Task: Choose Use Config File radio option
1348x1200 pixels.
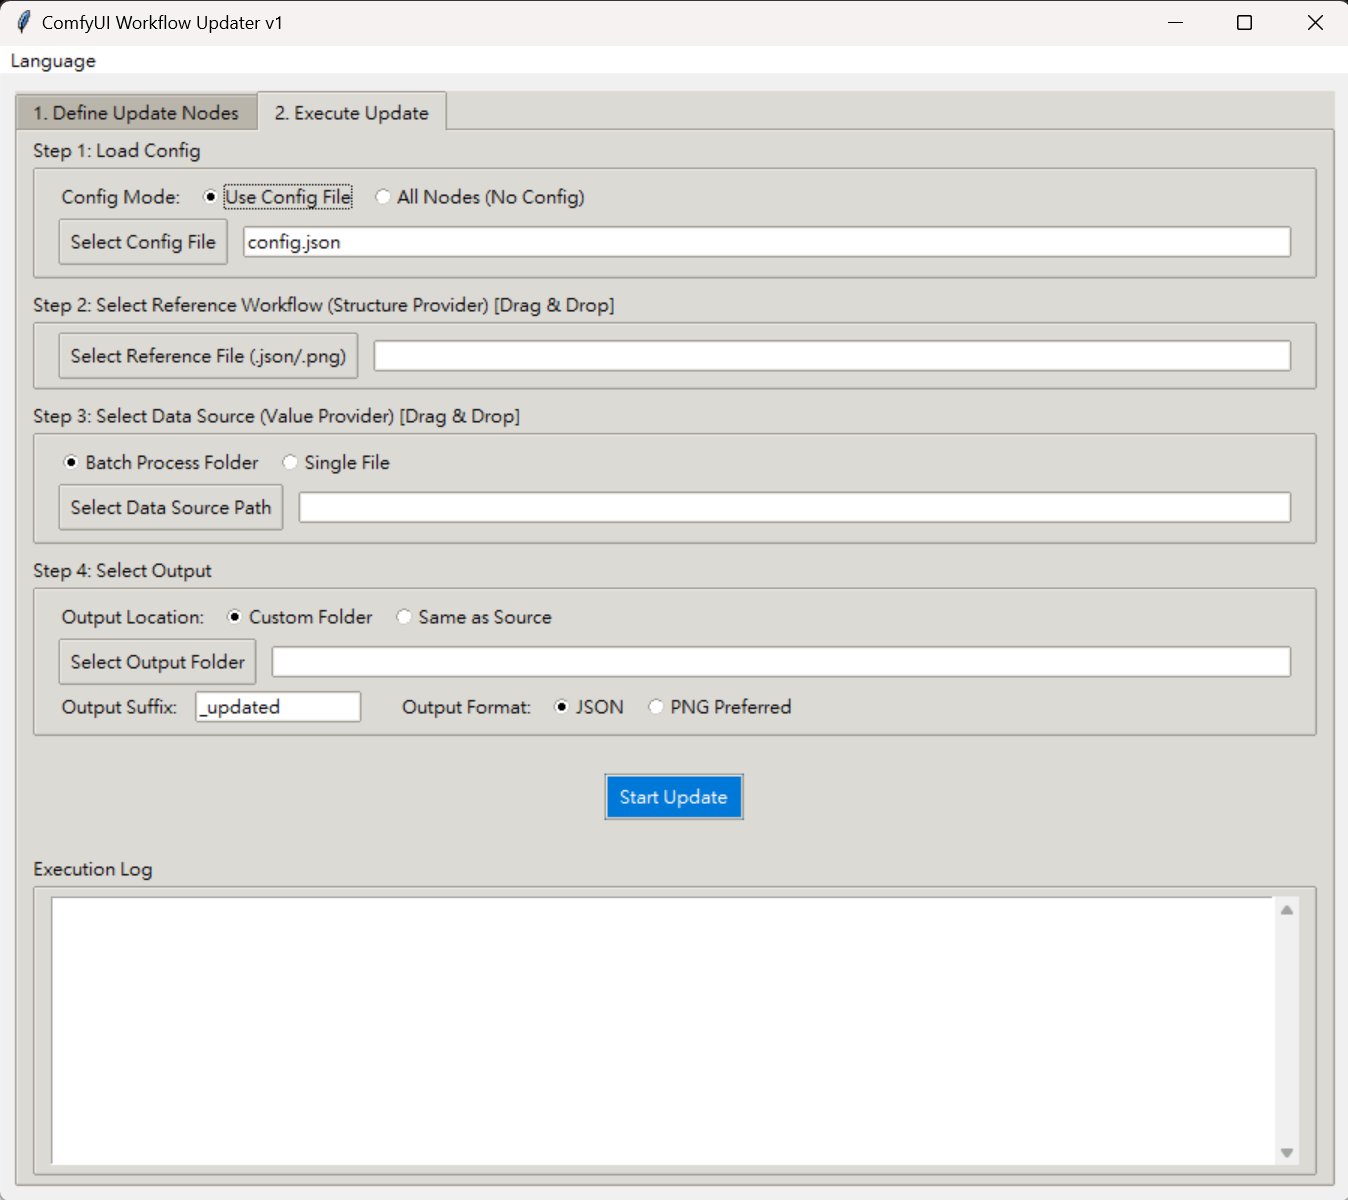Action: (x=210, y=197)
